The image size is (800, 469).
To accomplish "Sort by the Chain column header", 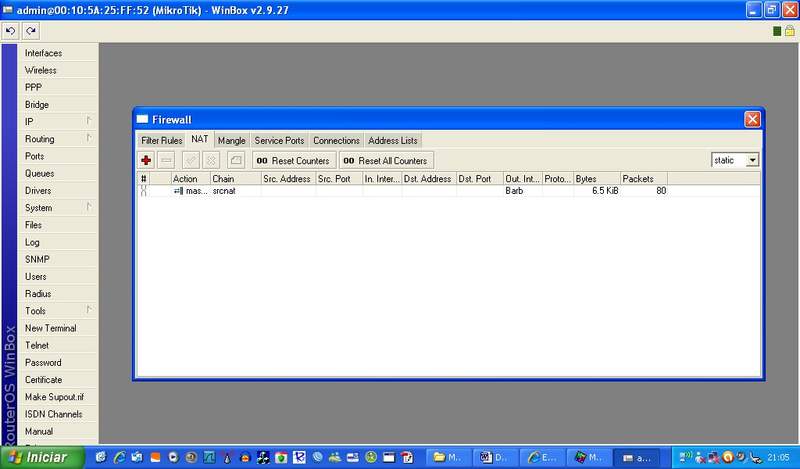I will 236,179.
